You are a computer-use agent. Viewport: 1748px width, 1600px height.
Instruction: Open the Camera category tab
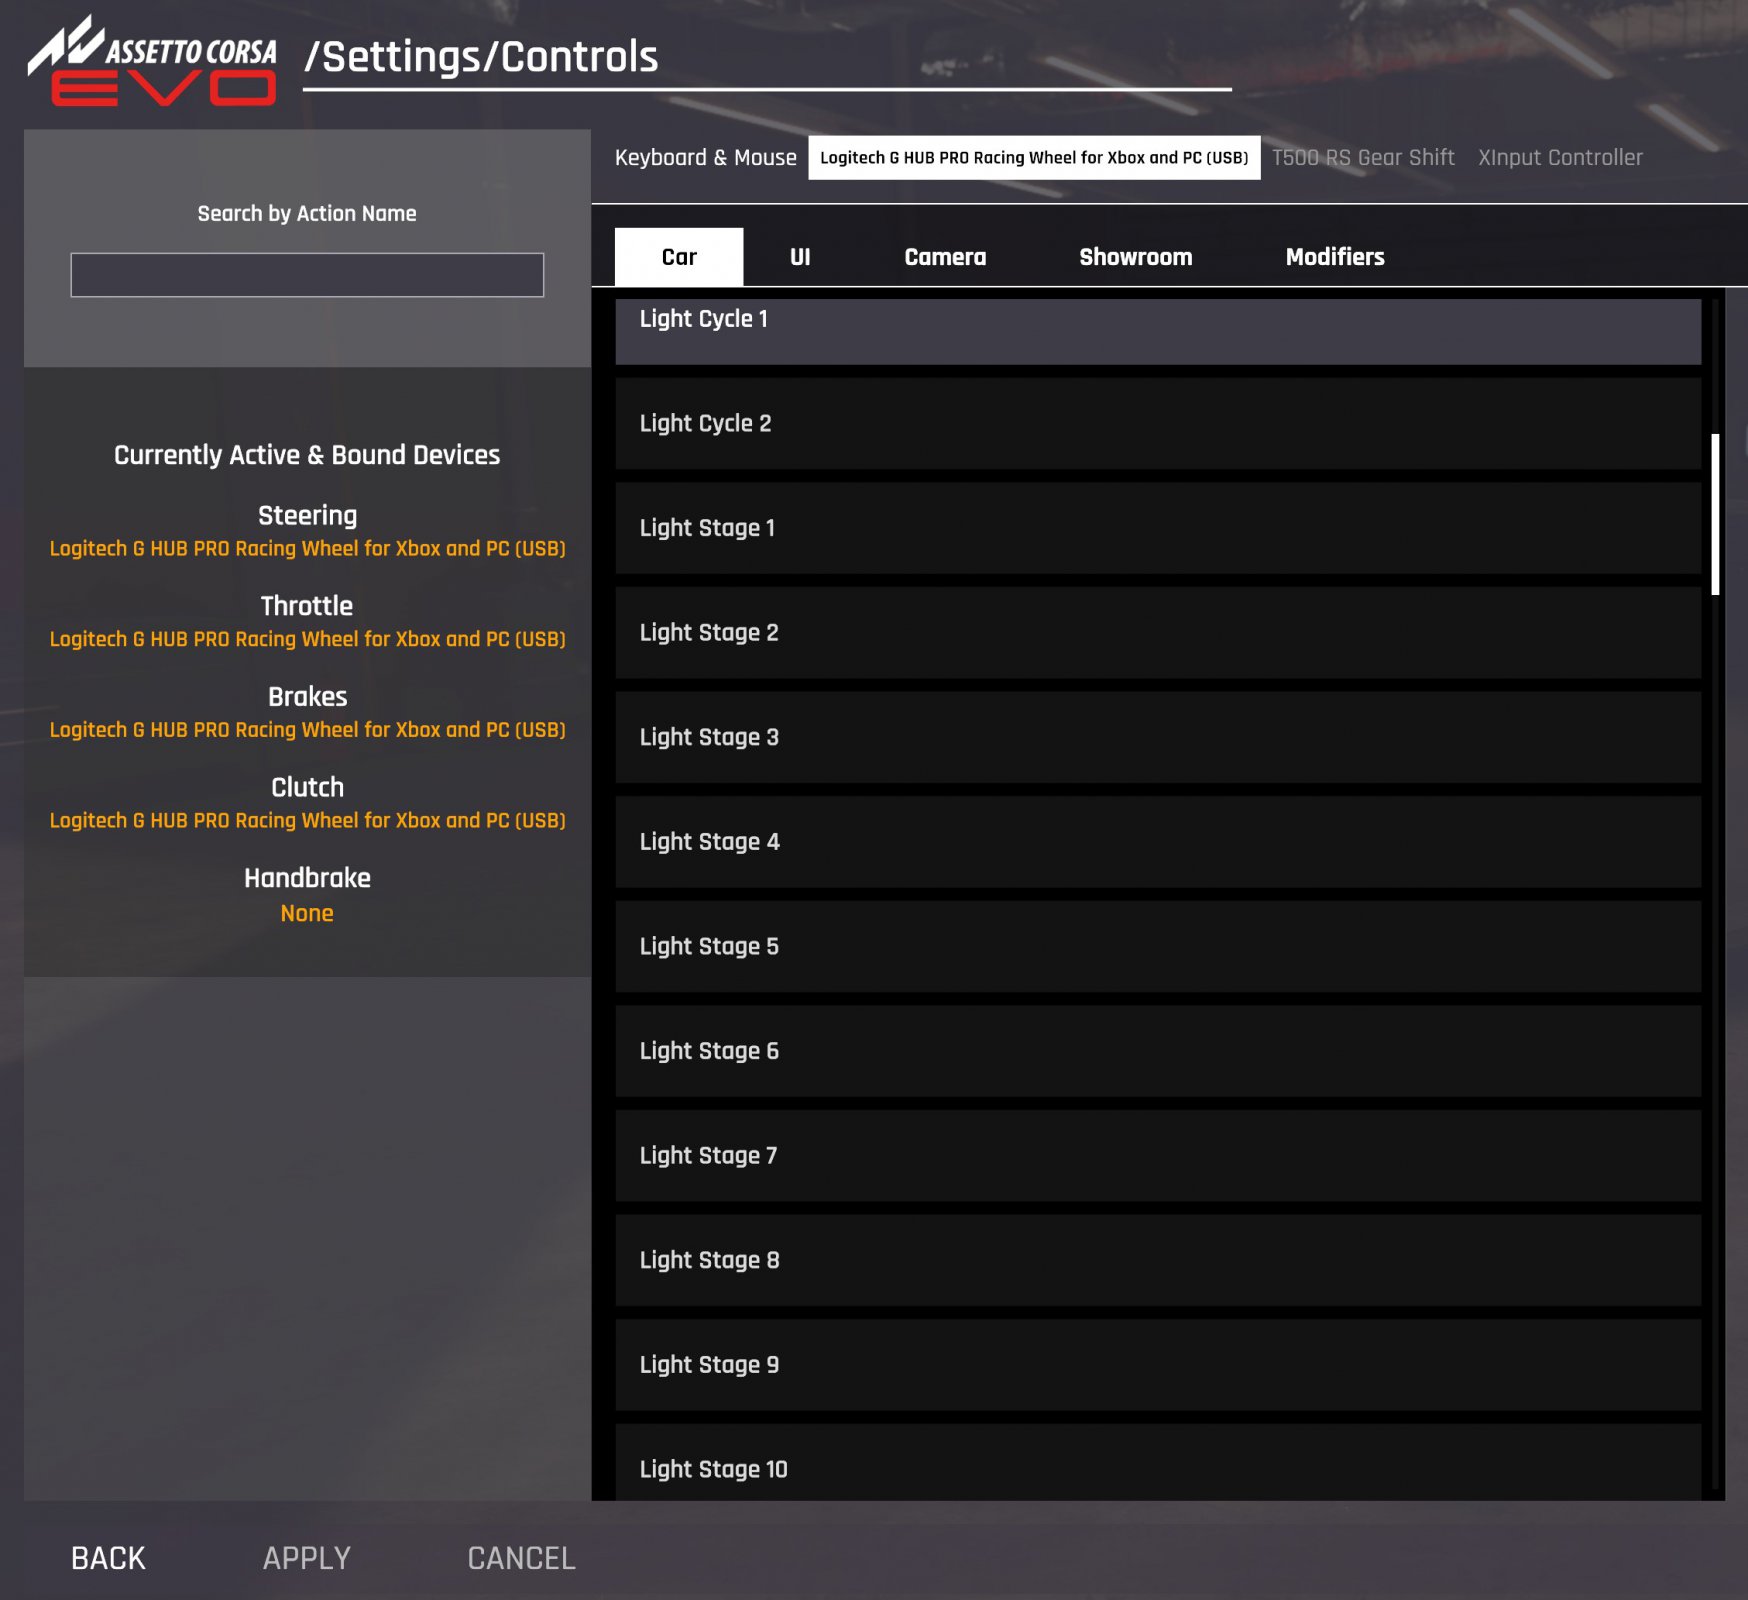944,257
